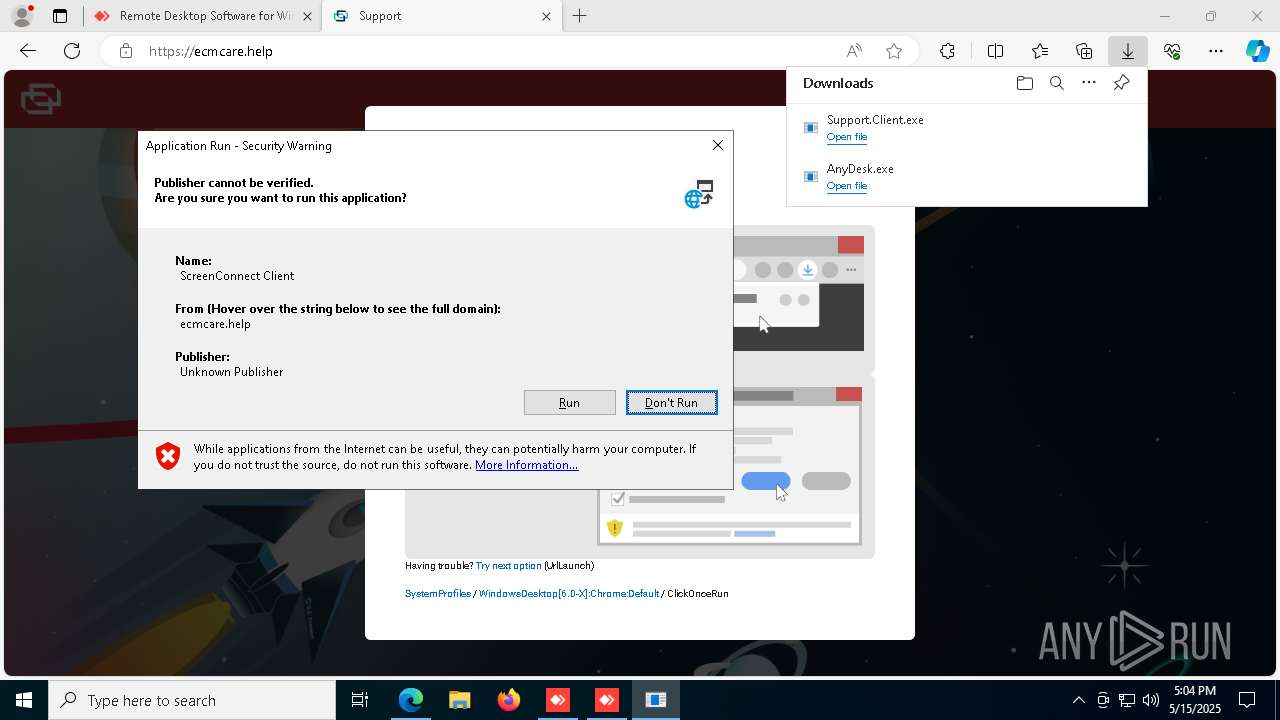
Task: Open the downloads folder icon
Action: pos(1024,83)
